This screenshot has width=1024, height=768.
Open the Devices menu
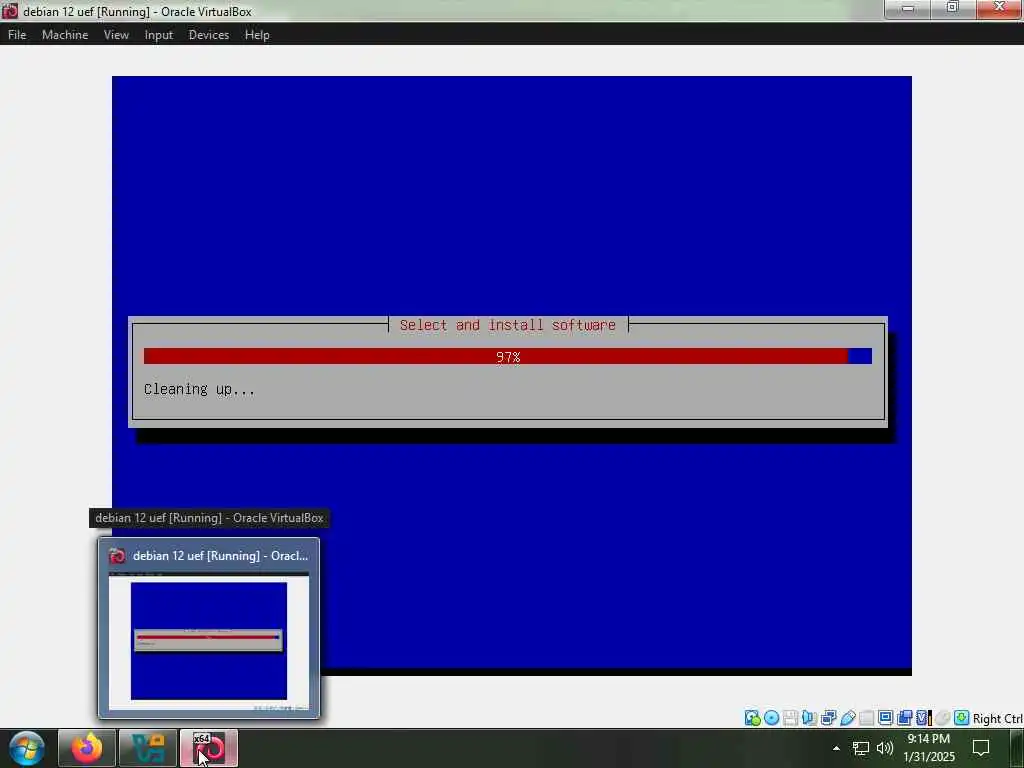click(x=208, y=35)
